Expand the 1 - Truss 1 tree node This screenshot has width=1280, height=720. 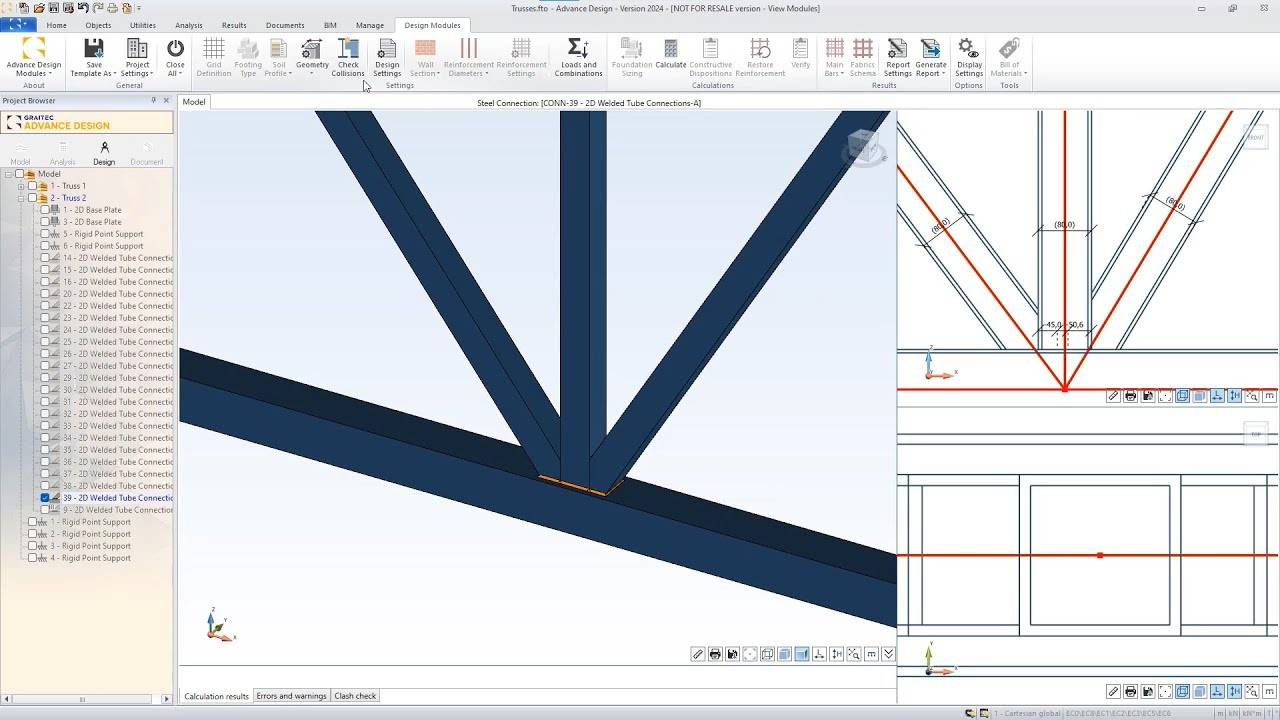[x=21, y=186]
